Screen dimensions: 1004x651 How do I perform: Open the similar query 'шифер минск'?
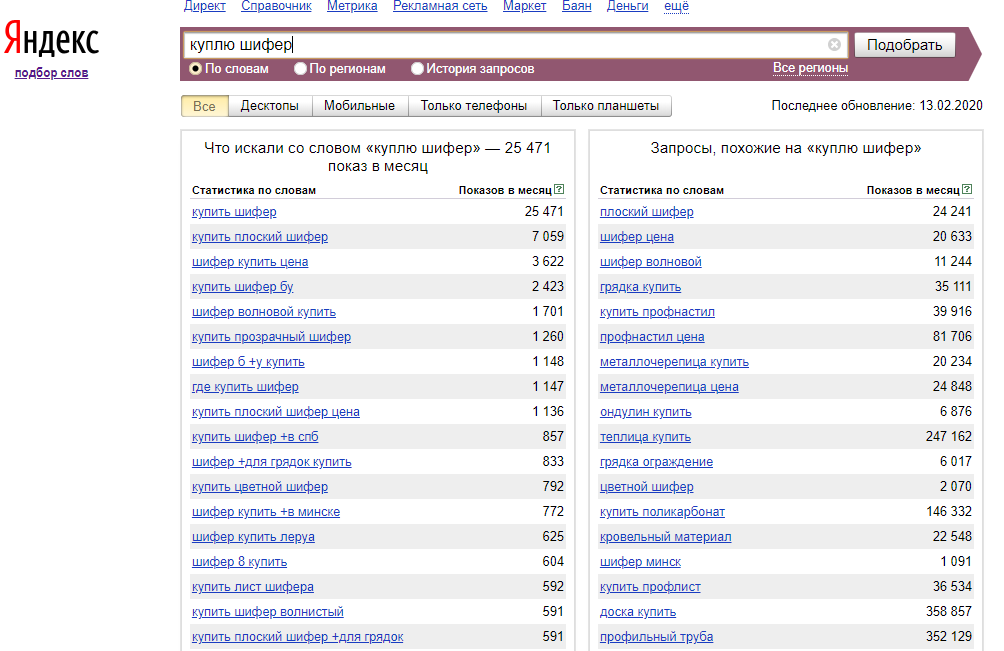point(640,561)
